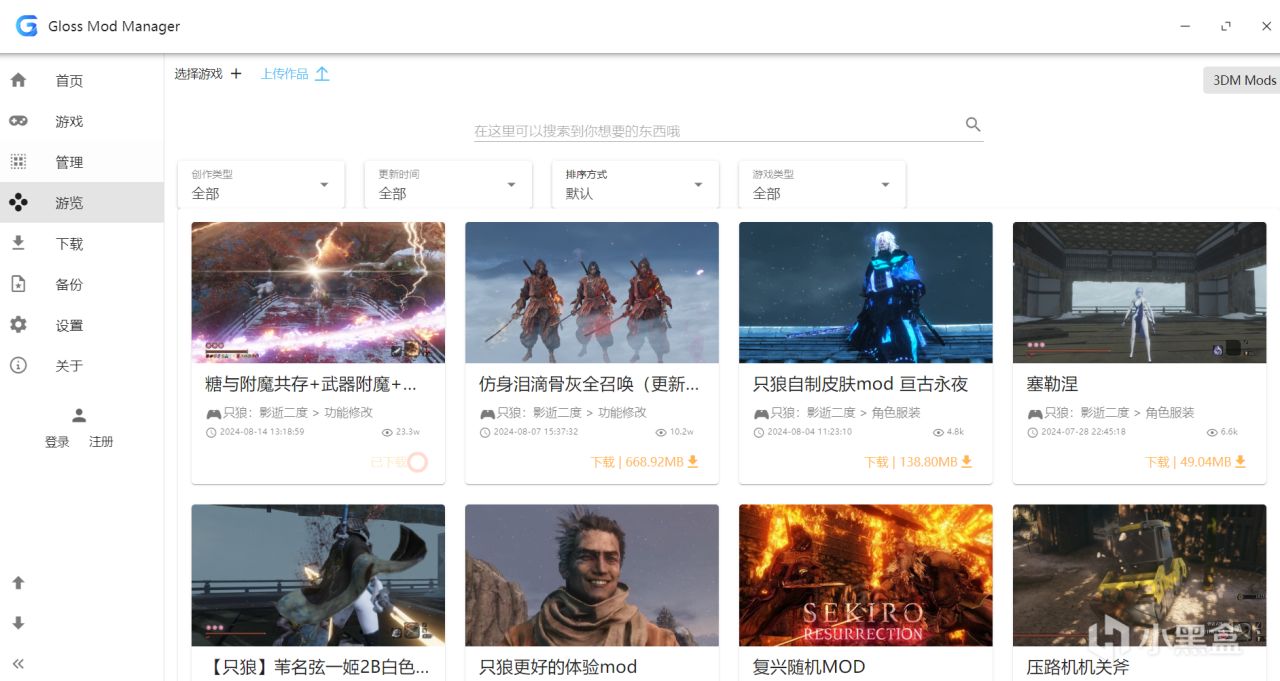The width and height of the screenshot is (1280, 681).
Task: Click the 注册 register link
Action: (x=101, y=441)
